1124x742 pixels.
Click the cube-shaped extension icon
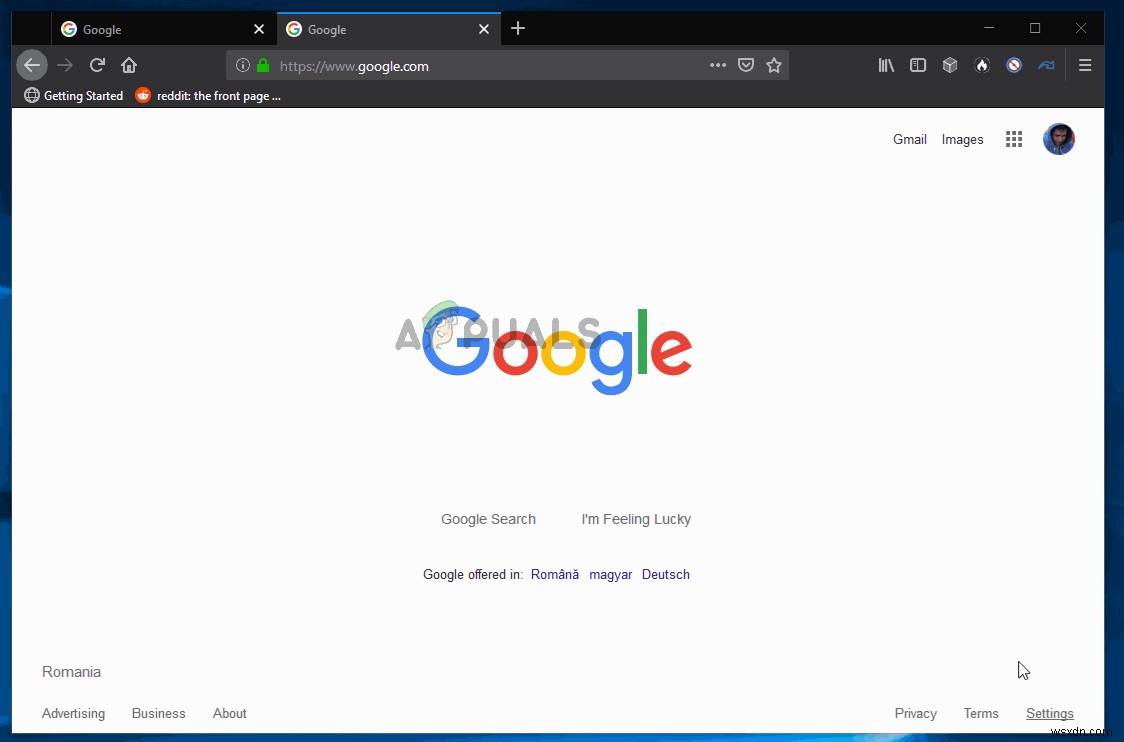point(950,65)
